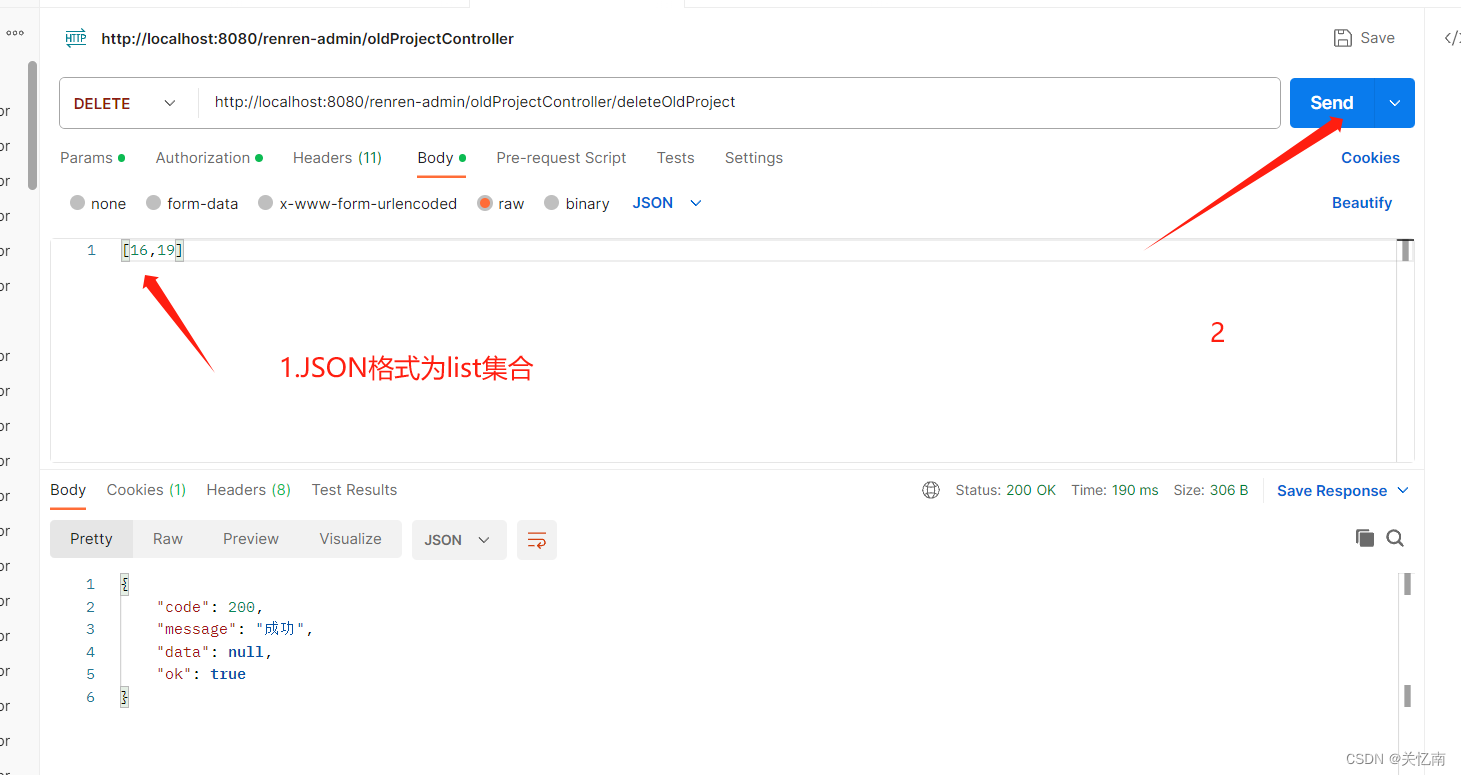Open the search within the response body
The height and width of the screenshot is (775, 1461).
pyautogui.click(x=1394, y=538)
